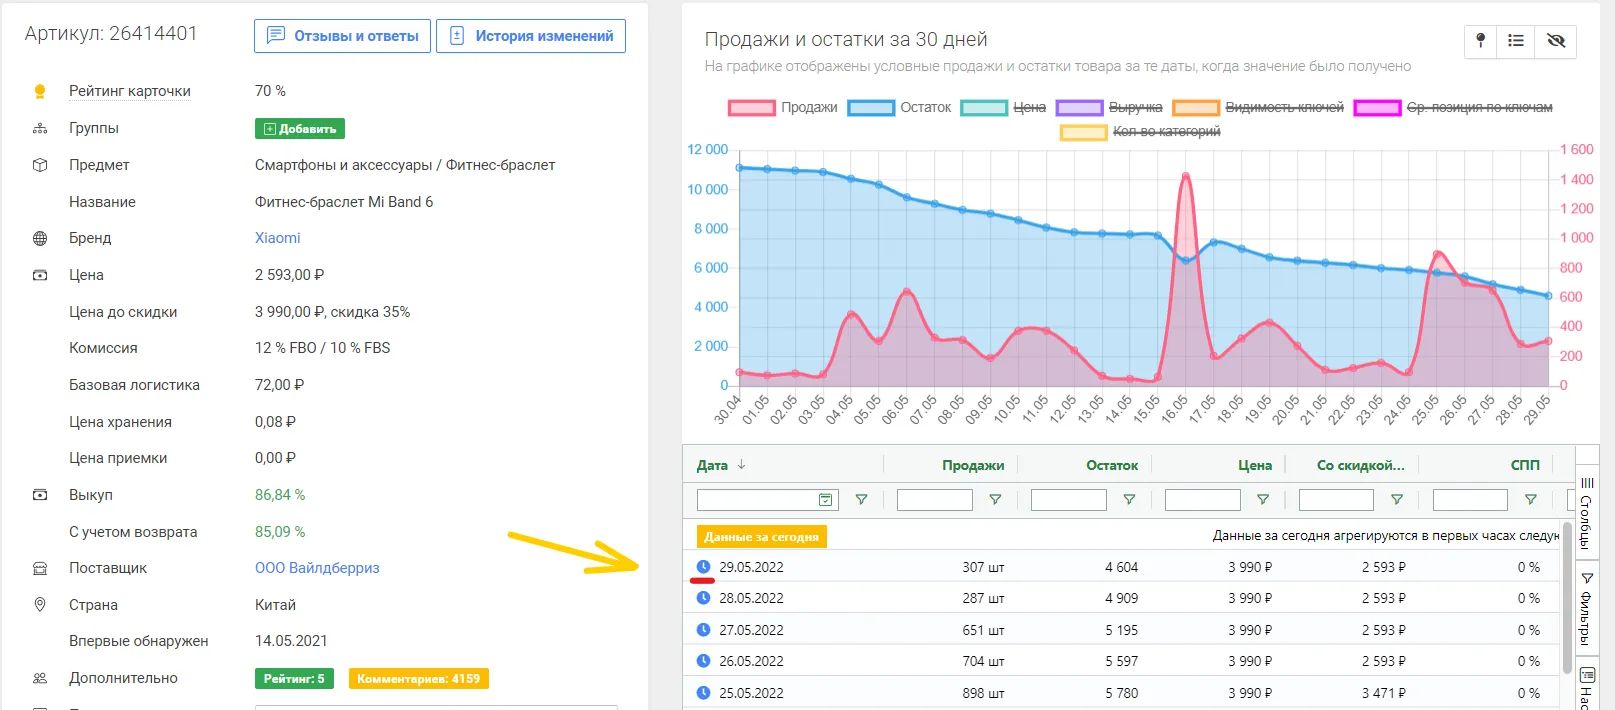Viewport: 1615px width, 710px height.
Task: Sort table by Остаток column header
Action: coord(1112,465)
